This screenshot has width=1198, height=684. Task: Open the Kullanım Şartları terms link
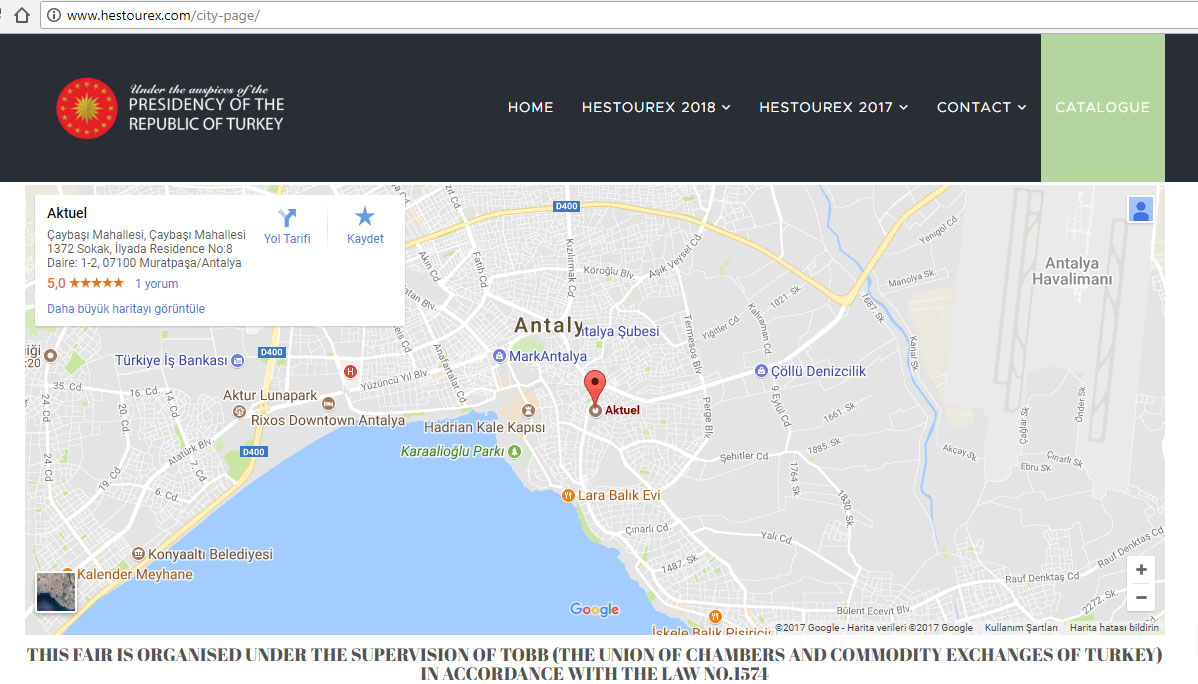(1021, 627)
